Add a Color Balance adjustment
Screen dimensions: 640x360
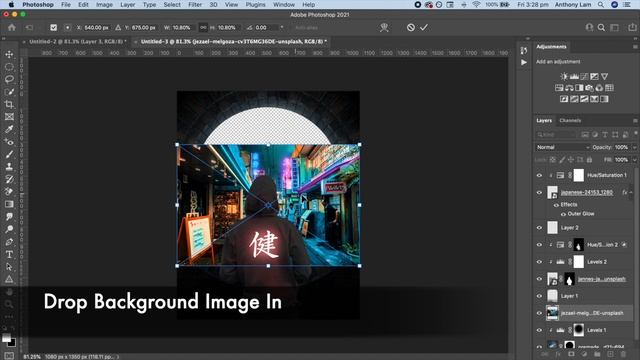pos(569,88)
